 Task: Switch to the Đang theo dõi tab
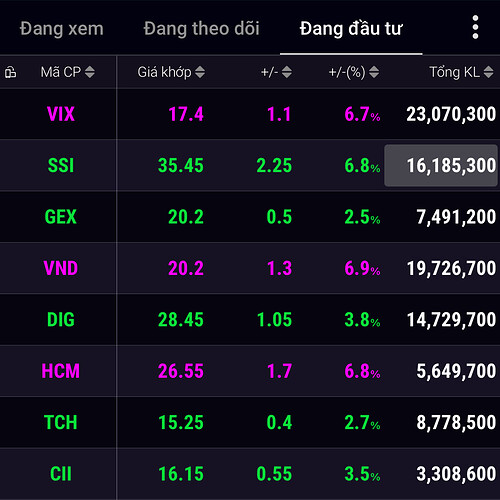click(x=201, y=29)
